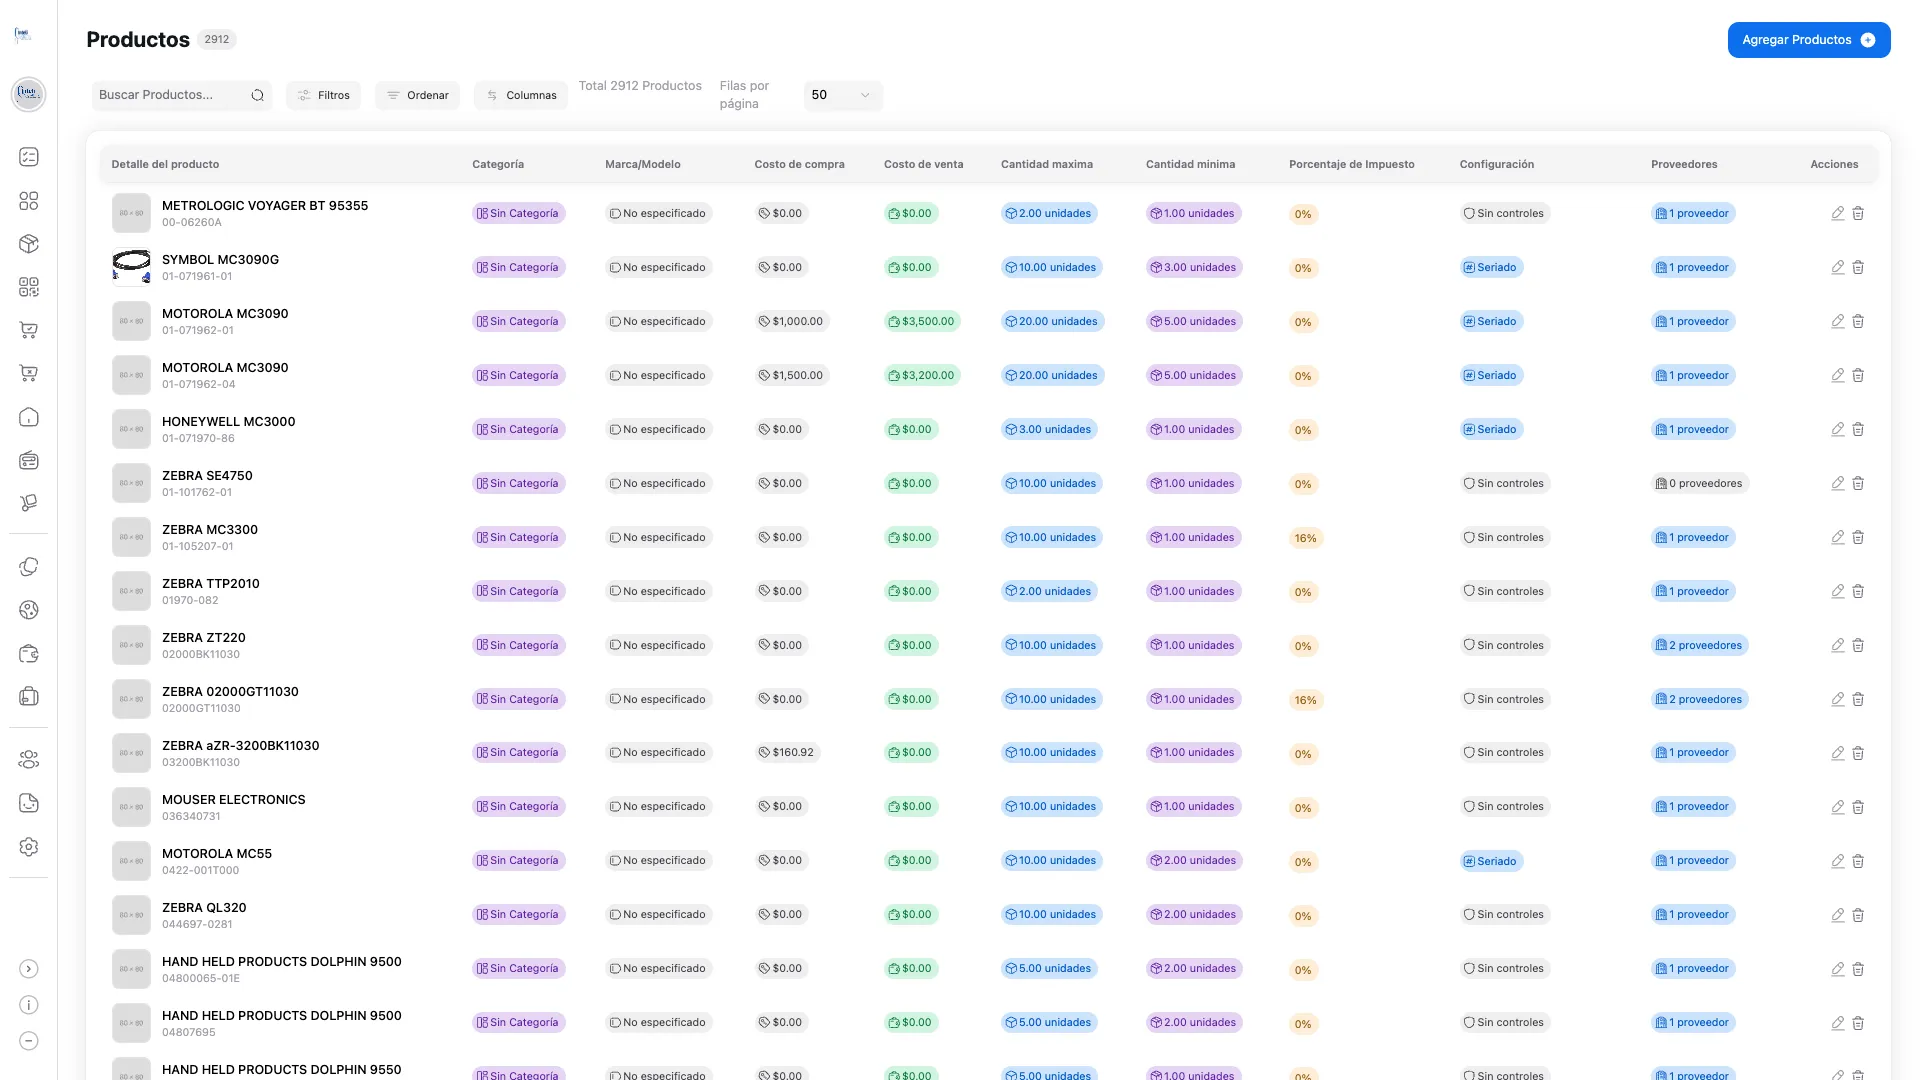Open the Filtros filter options
This screenshot has width=1920, height=1080.
323,95
